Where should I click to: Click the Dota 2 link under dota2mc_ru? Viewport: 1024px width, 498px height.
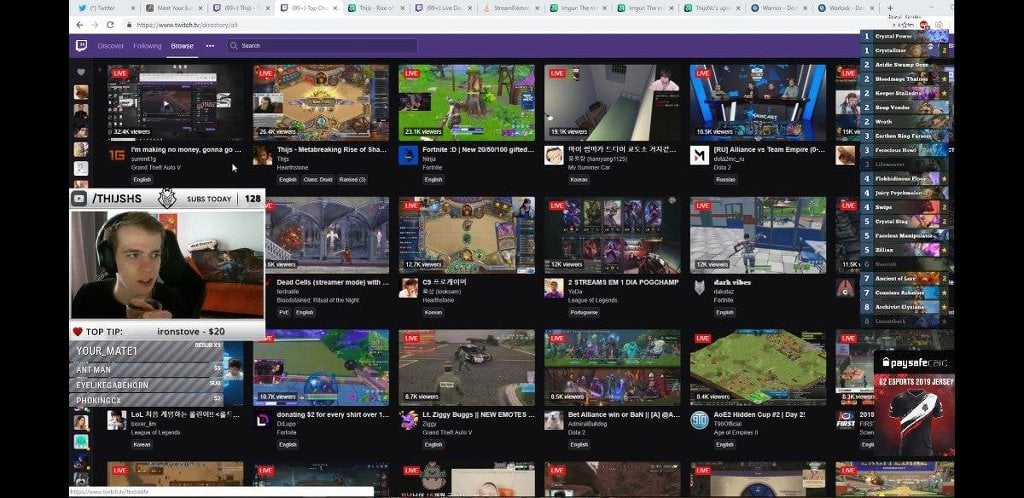722,168
